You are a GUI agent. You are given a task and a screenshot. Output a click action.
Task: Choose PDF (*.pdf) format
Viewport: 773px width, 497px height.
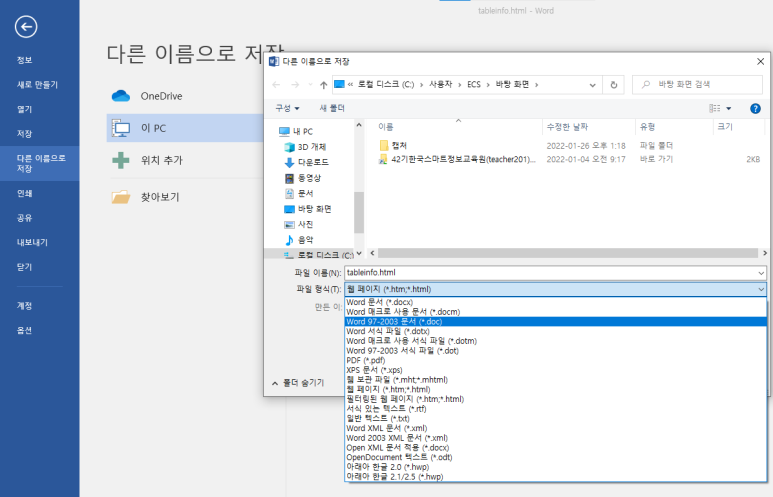[556, 360]
